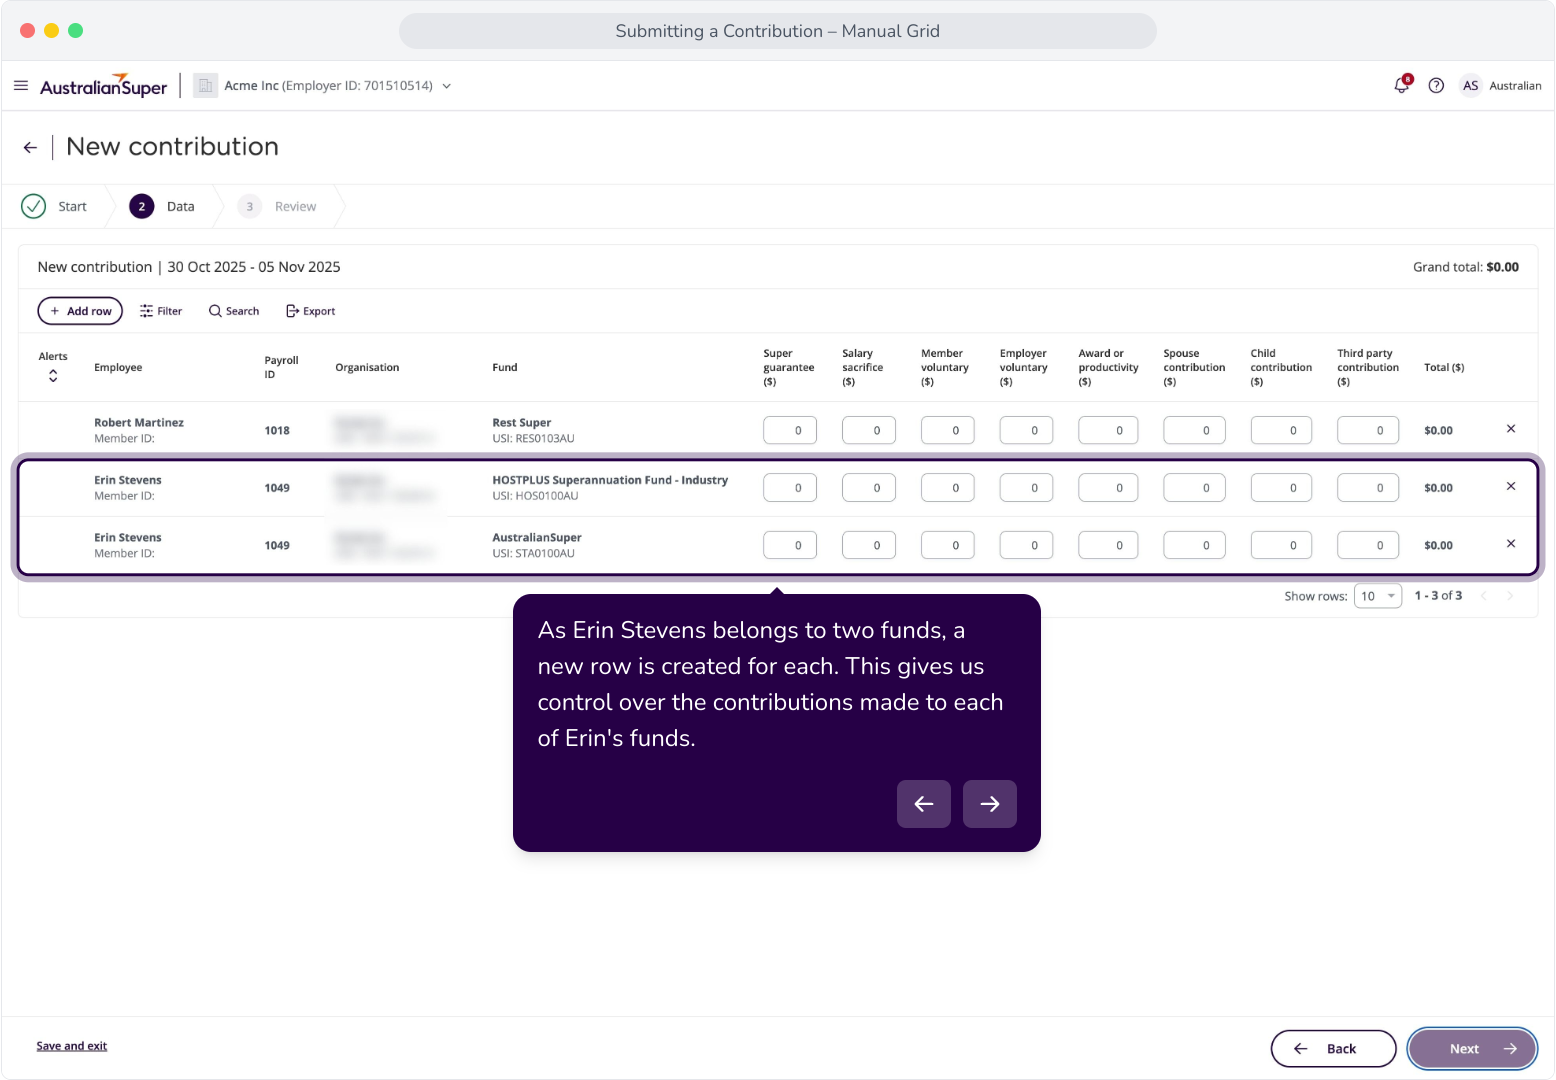Click Third party field in AustralianSuper fund row
1556x1080 pixels.
(1369, 545)
